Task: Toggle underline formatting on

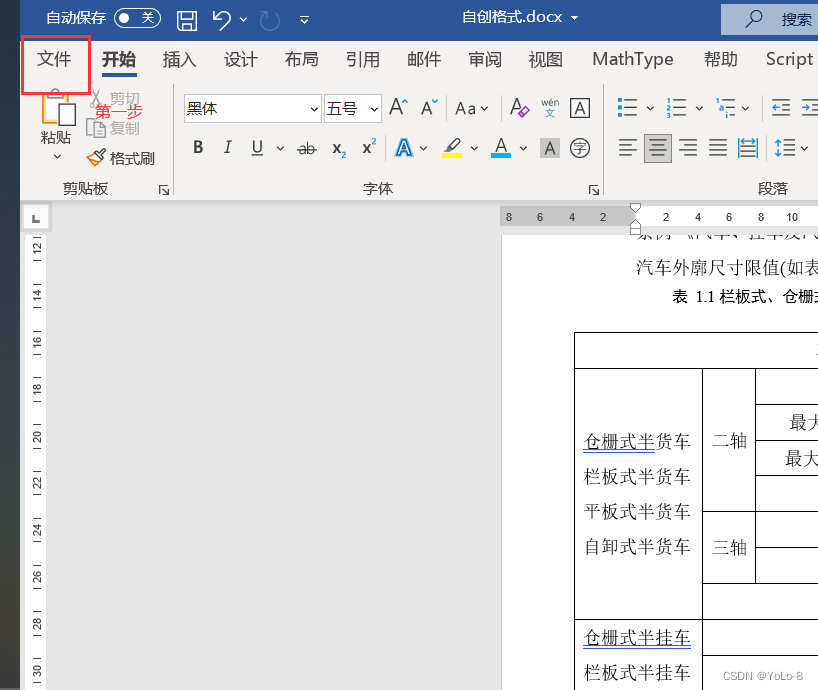Action: pos(255,147)
